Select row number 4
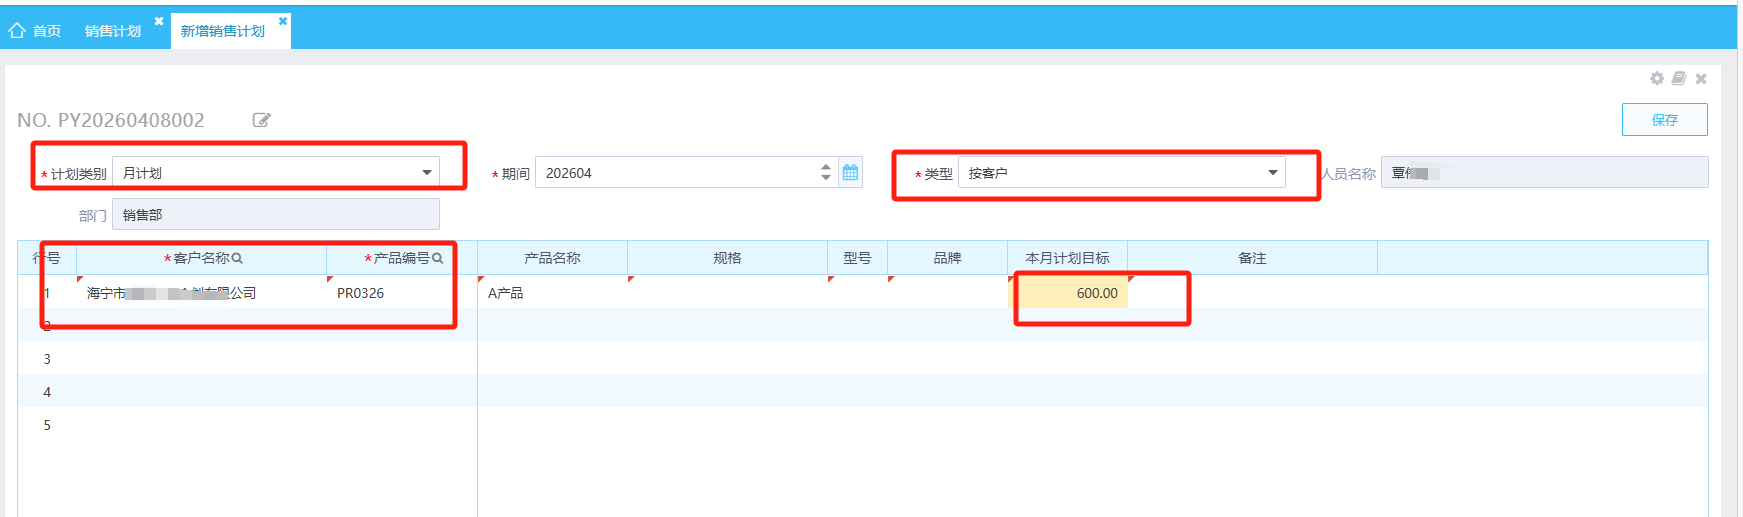Screen dimensions: 1743x517 coord(47,392)
